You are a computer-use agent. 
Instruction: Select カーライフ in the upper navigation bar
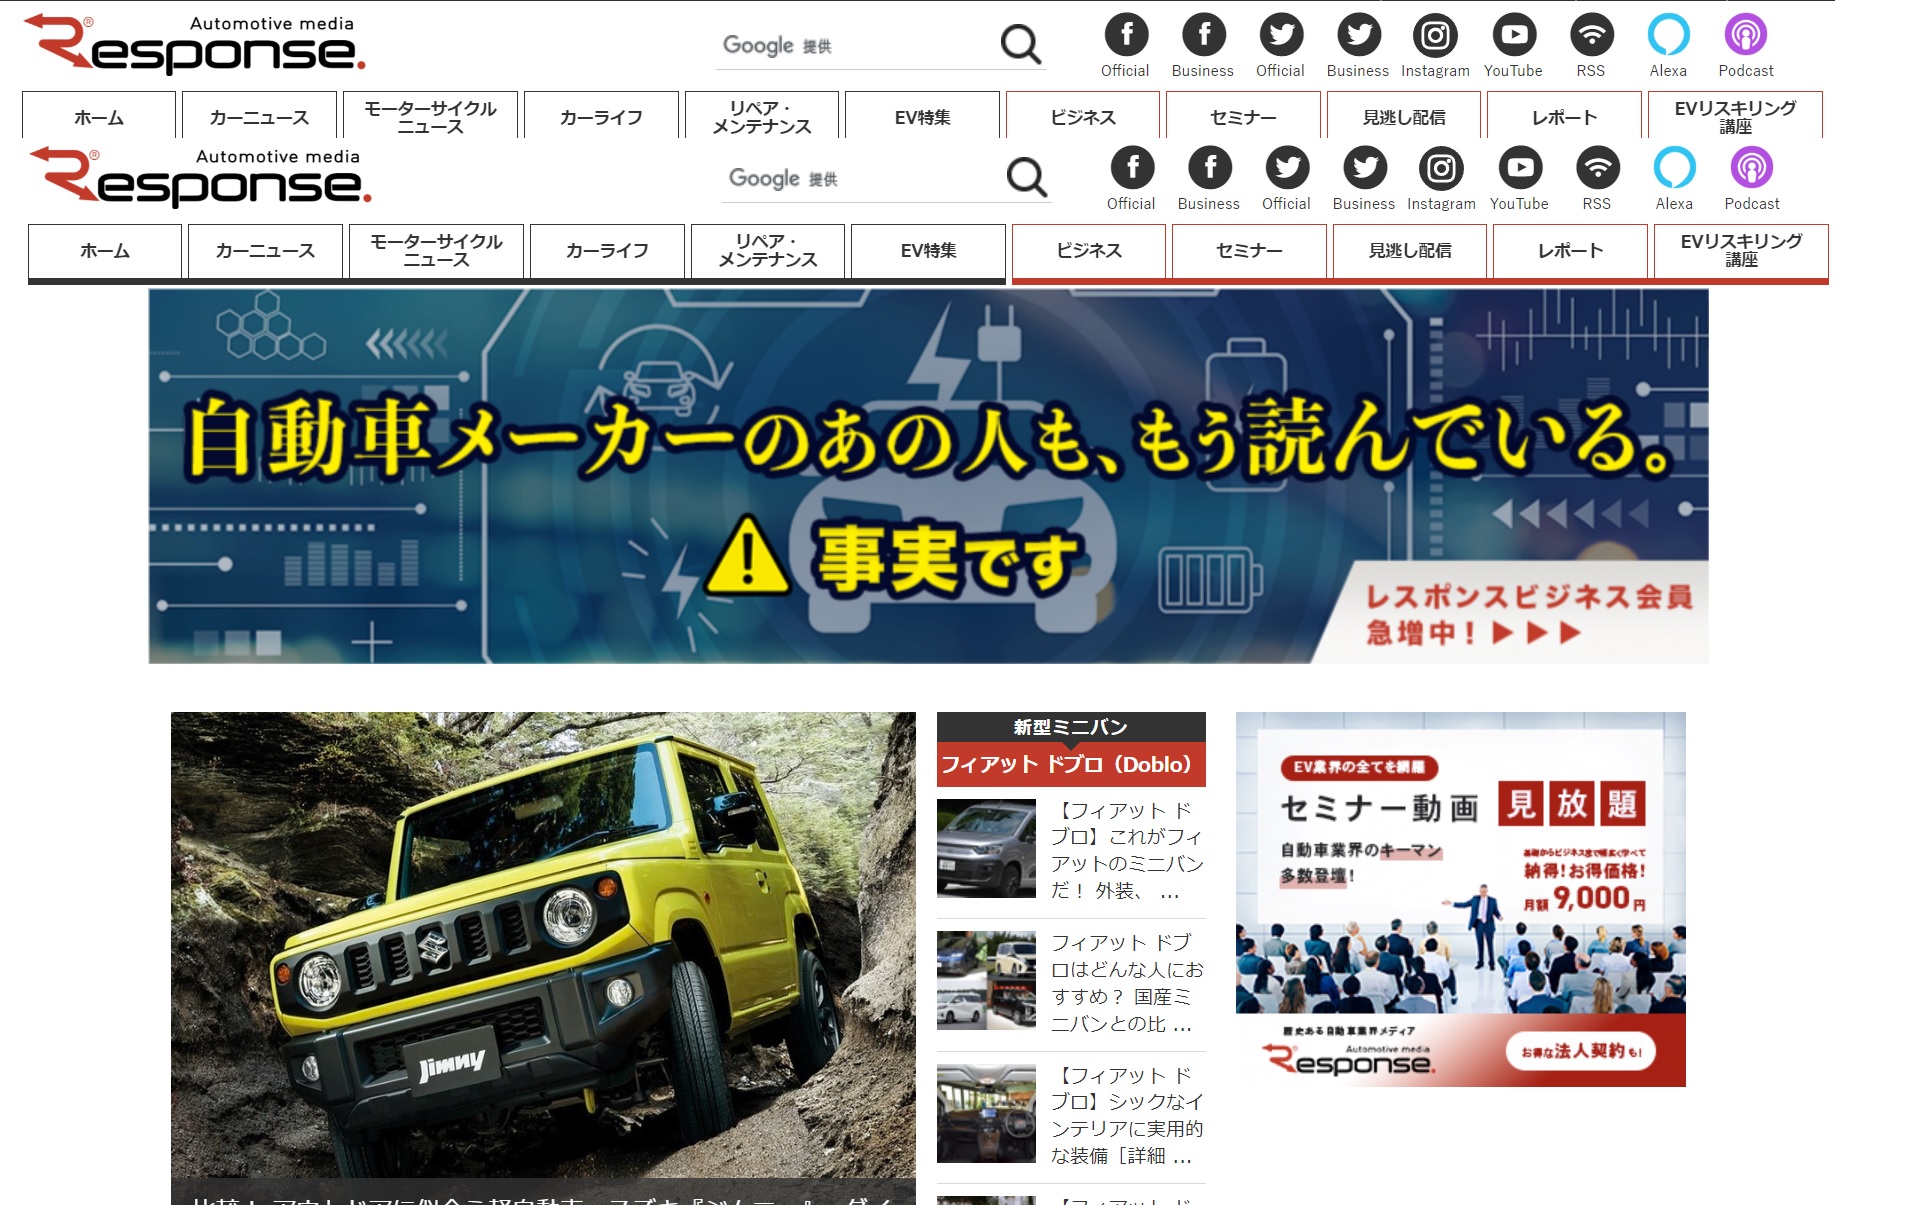pyautogui.click(x=601, y=116)
